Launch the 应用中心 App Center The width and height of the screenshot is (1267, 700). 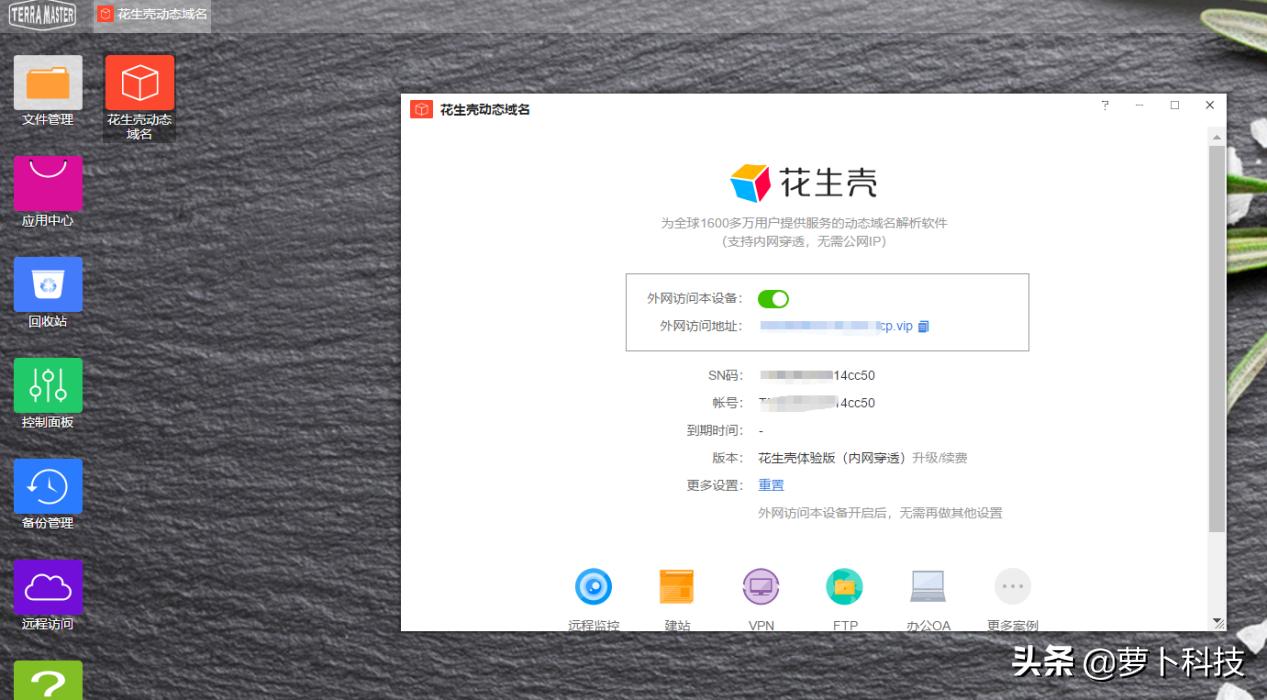47,184
